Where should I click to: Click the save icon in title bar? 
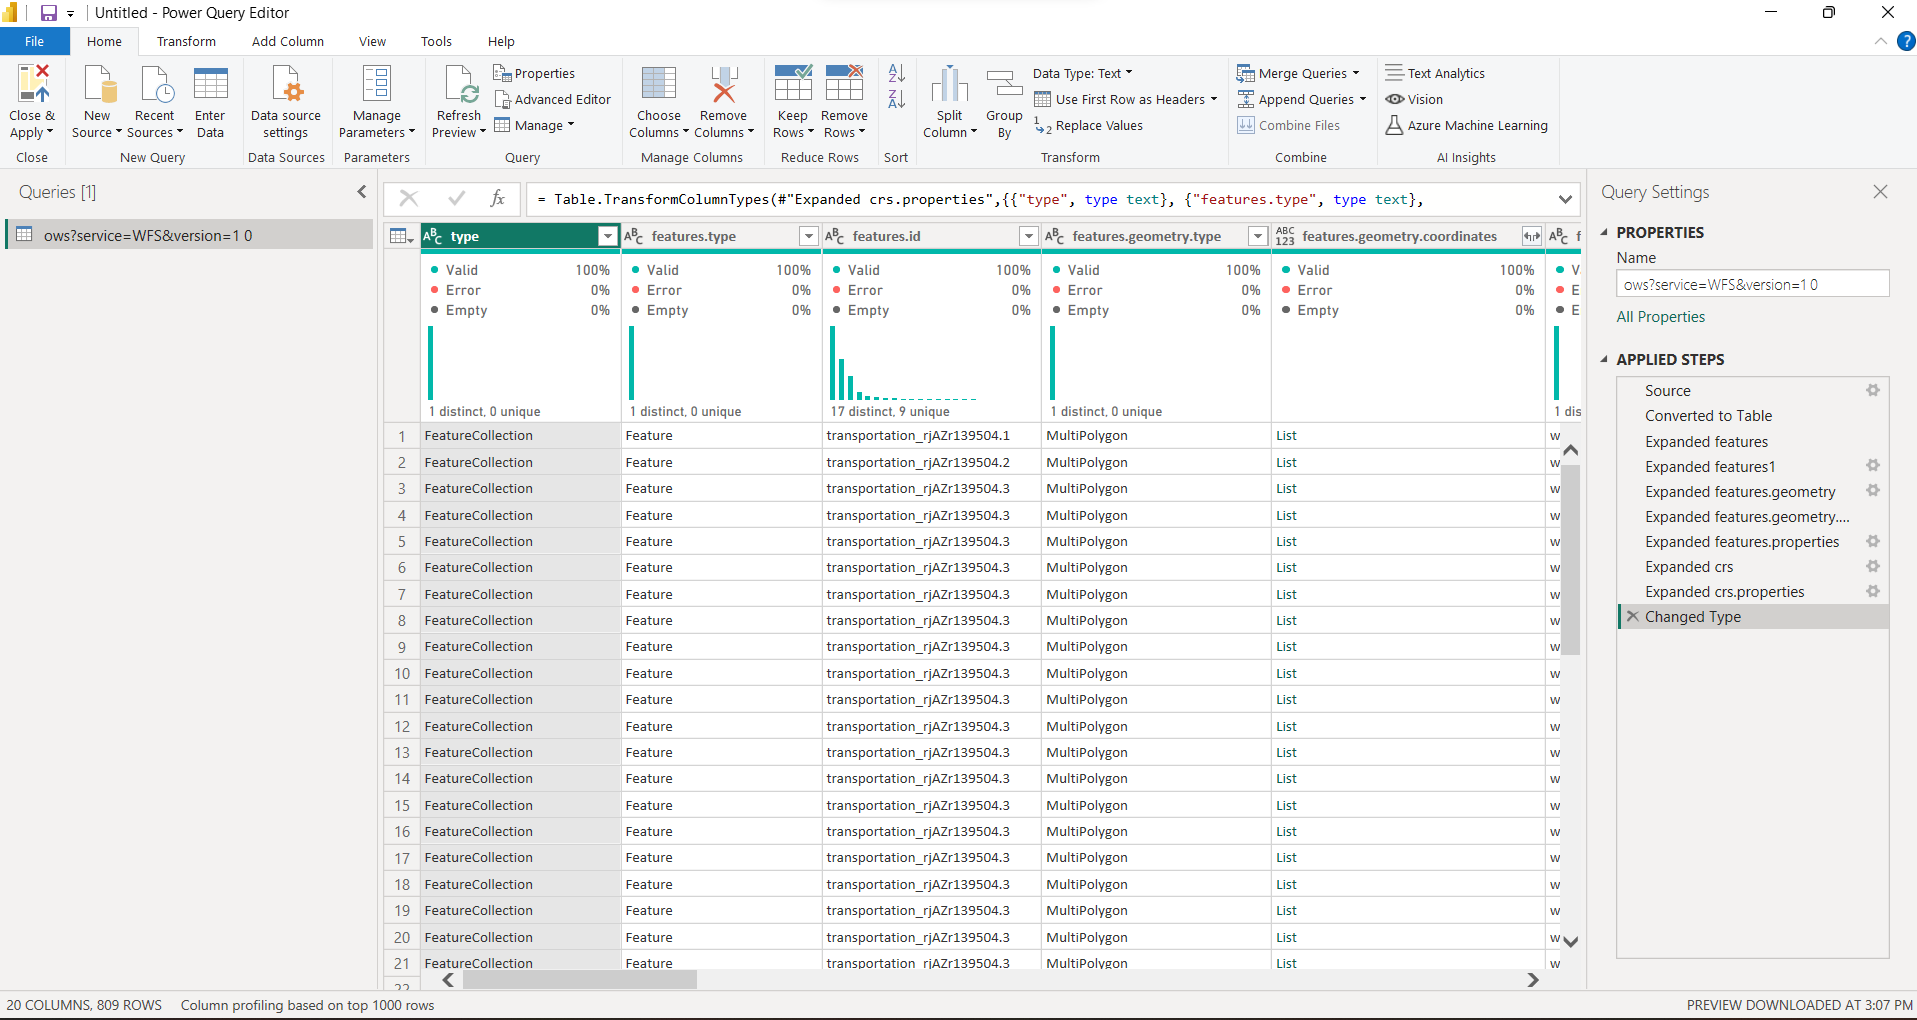48,13
